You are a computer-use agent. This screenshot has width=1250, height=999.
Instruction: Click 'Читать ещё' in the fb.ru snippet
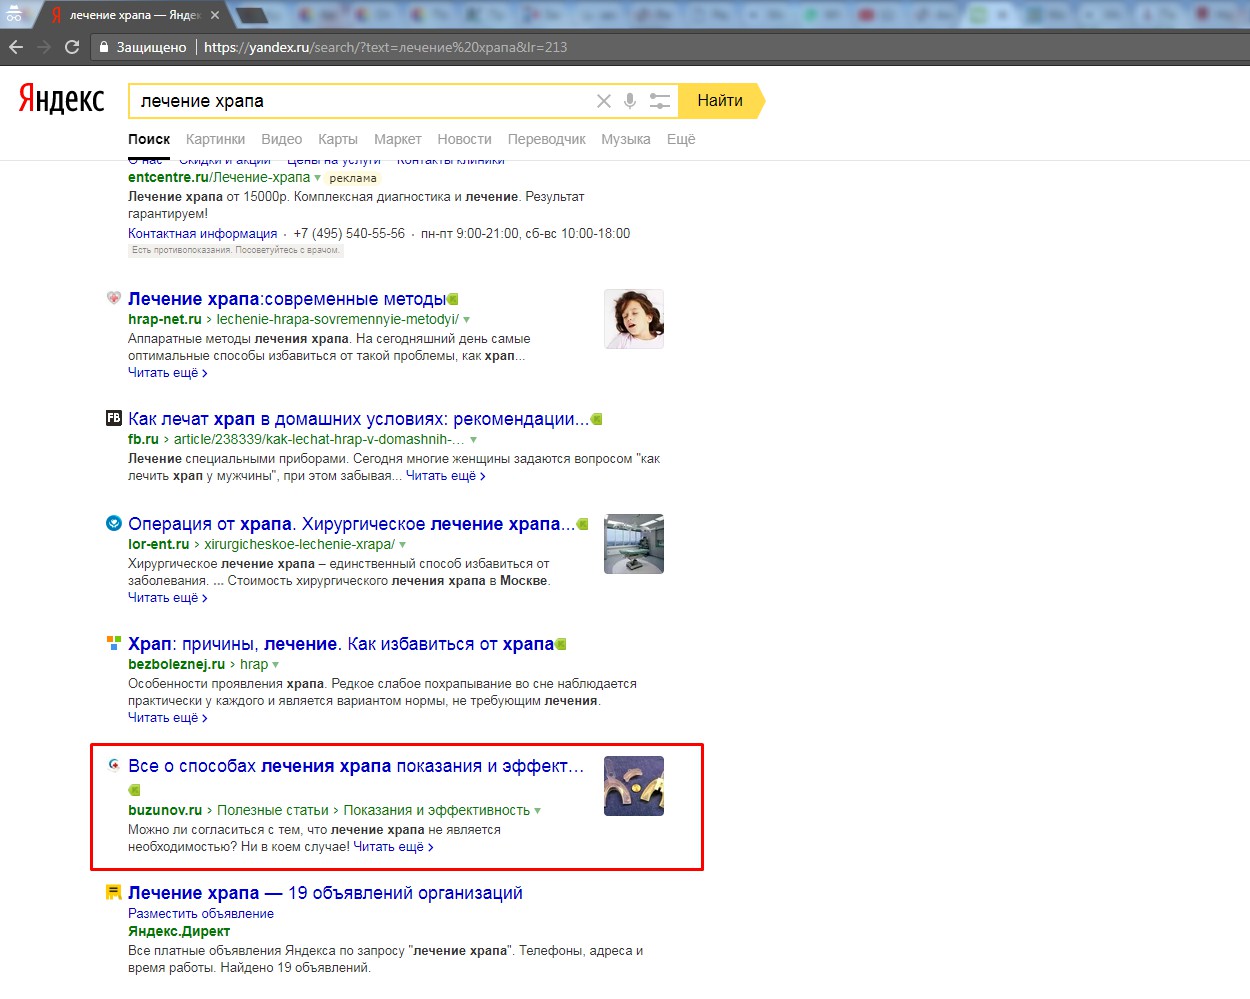446,475
